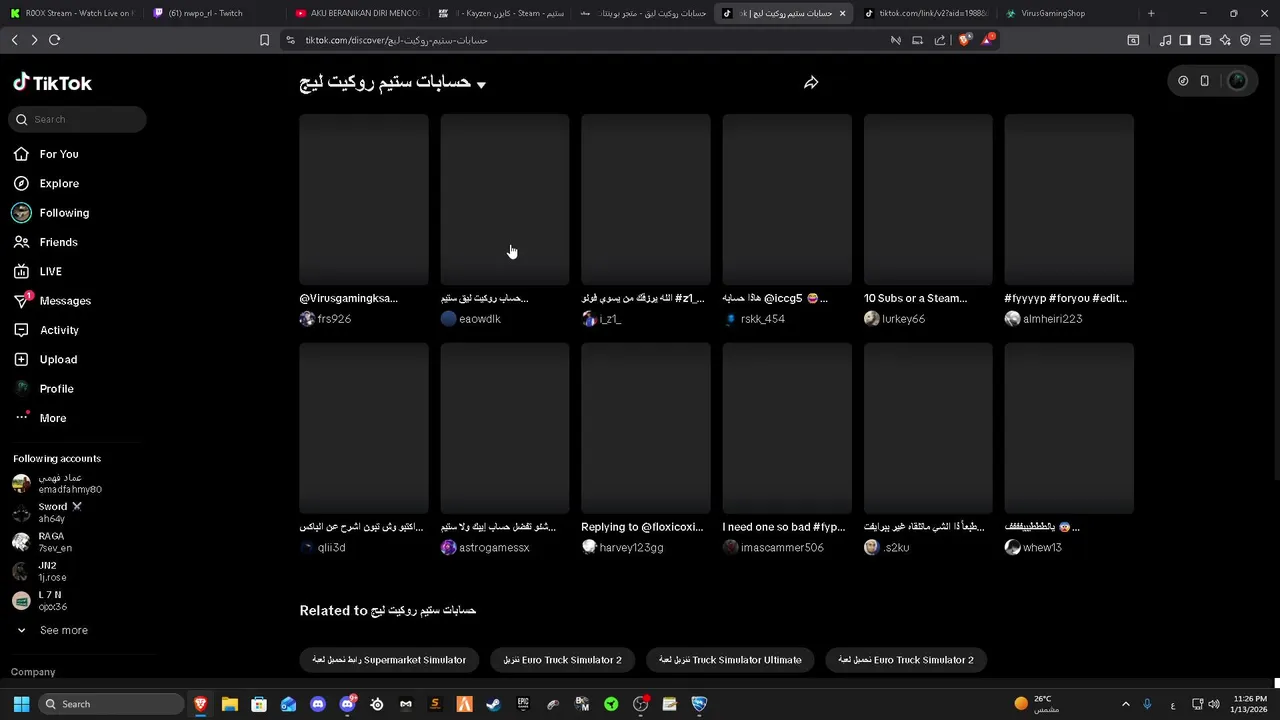Viewport: 1280px width, 720px height.
Task: Select the Supermarket Simulator related chip
Action: (389, 660)
